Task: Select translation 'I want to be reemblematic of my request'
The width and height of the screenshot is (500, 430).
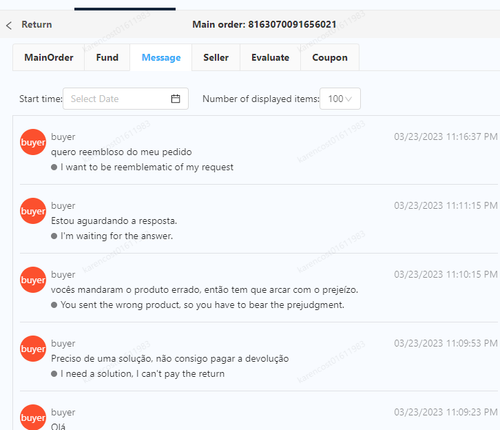Action: (147, 167)
